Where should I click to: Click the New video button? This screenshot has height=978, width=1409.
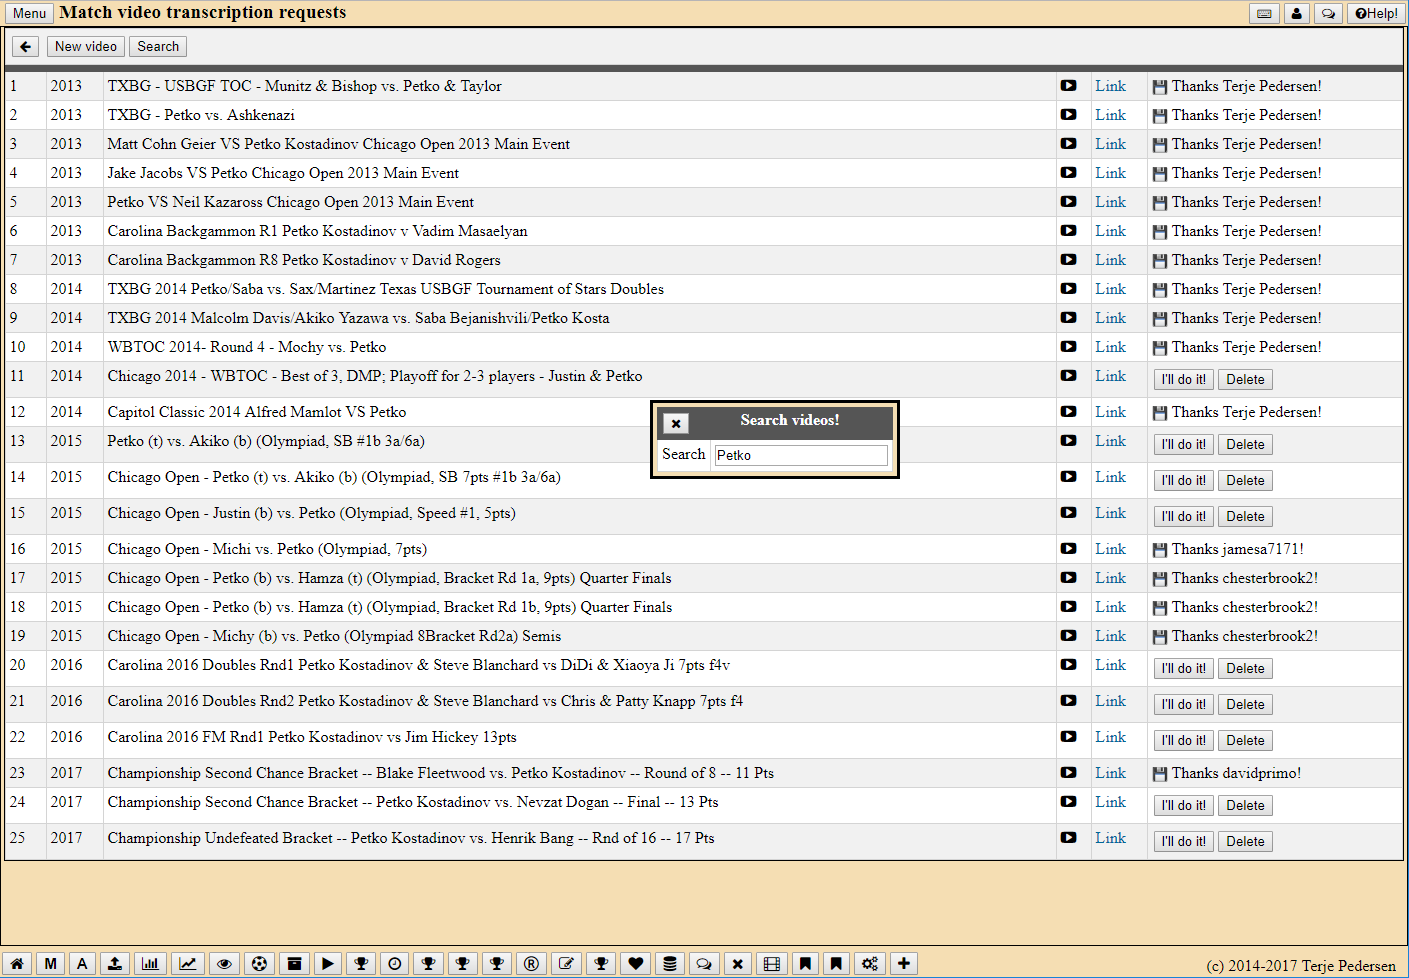click(86, 46)
